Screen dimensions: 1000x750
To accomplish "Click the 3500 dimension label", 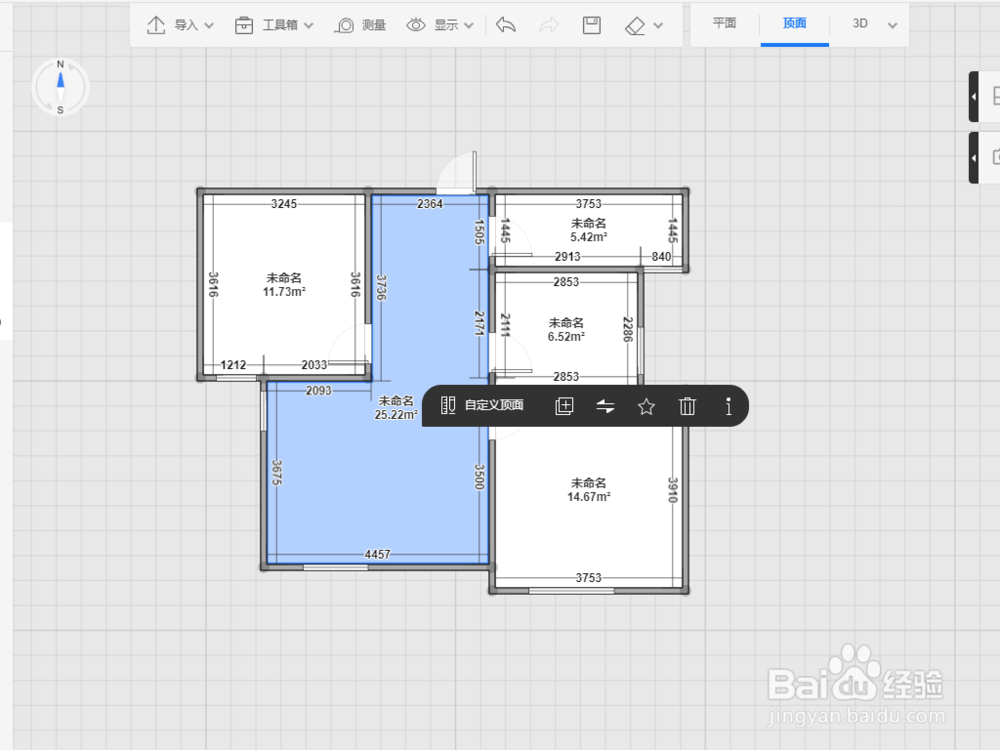I will 480,477.
